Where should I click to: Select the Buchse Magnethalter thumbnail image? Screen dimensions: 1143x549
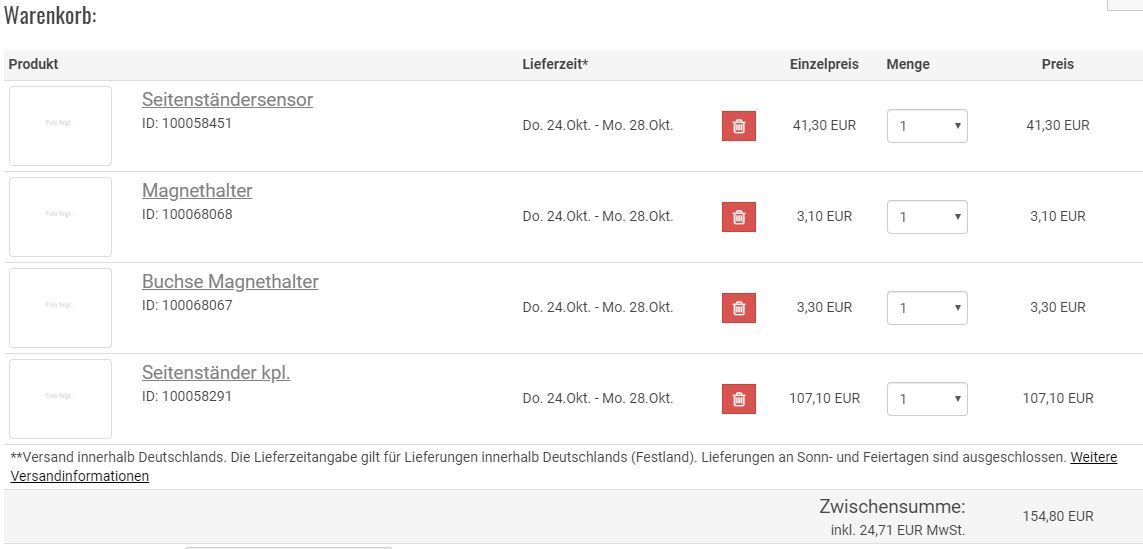tap(60, 308)
